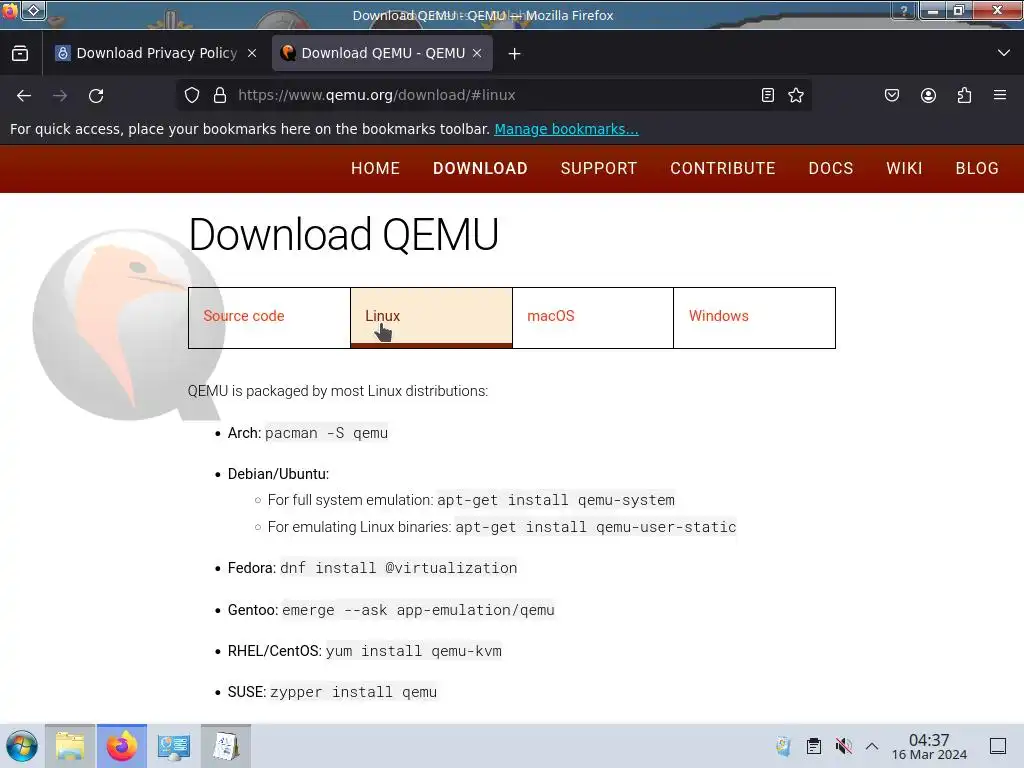Expand hidden system tray icons arrow
Image resolution: width=1024 pixels, height=768 pixels.
[x=872, y=746]
